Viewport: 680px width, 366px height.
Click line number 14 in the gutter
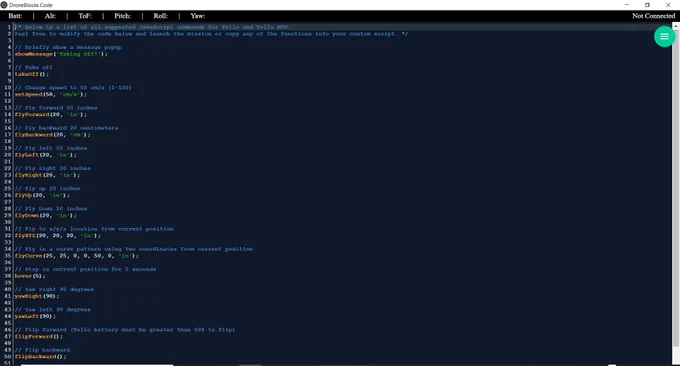(x=7, y=114)
